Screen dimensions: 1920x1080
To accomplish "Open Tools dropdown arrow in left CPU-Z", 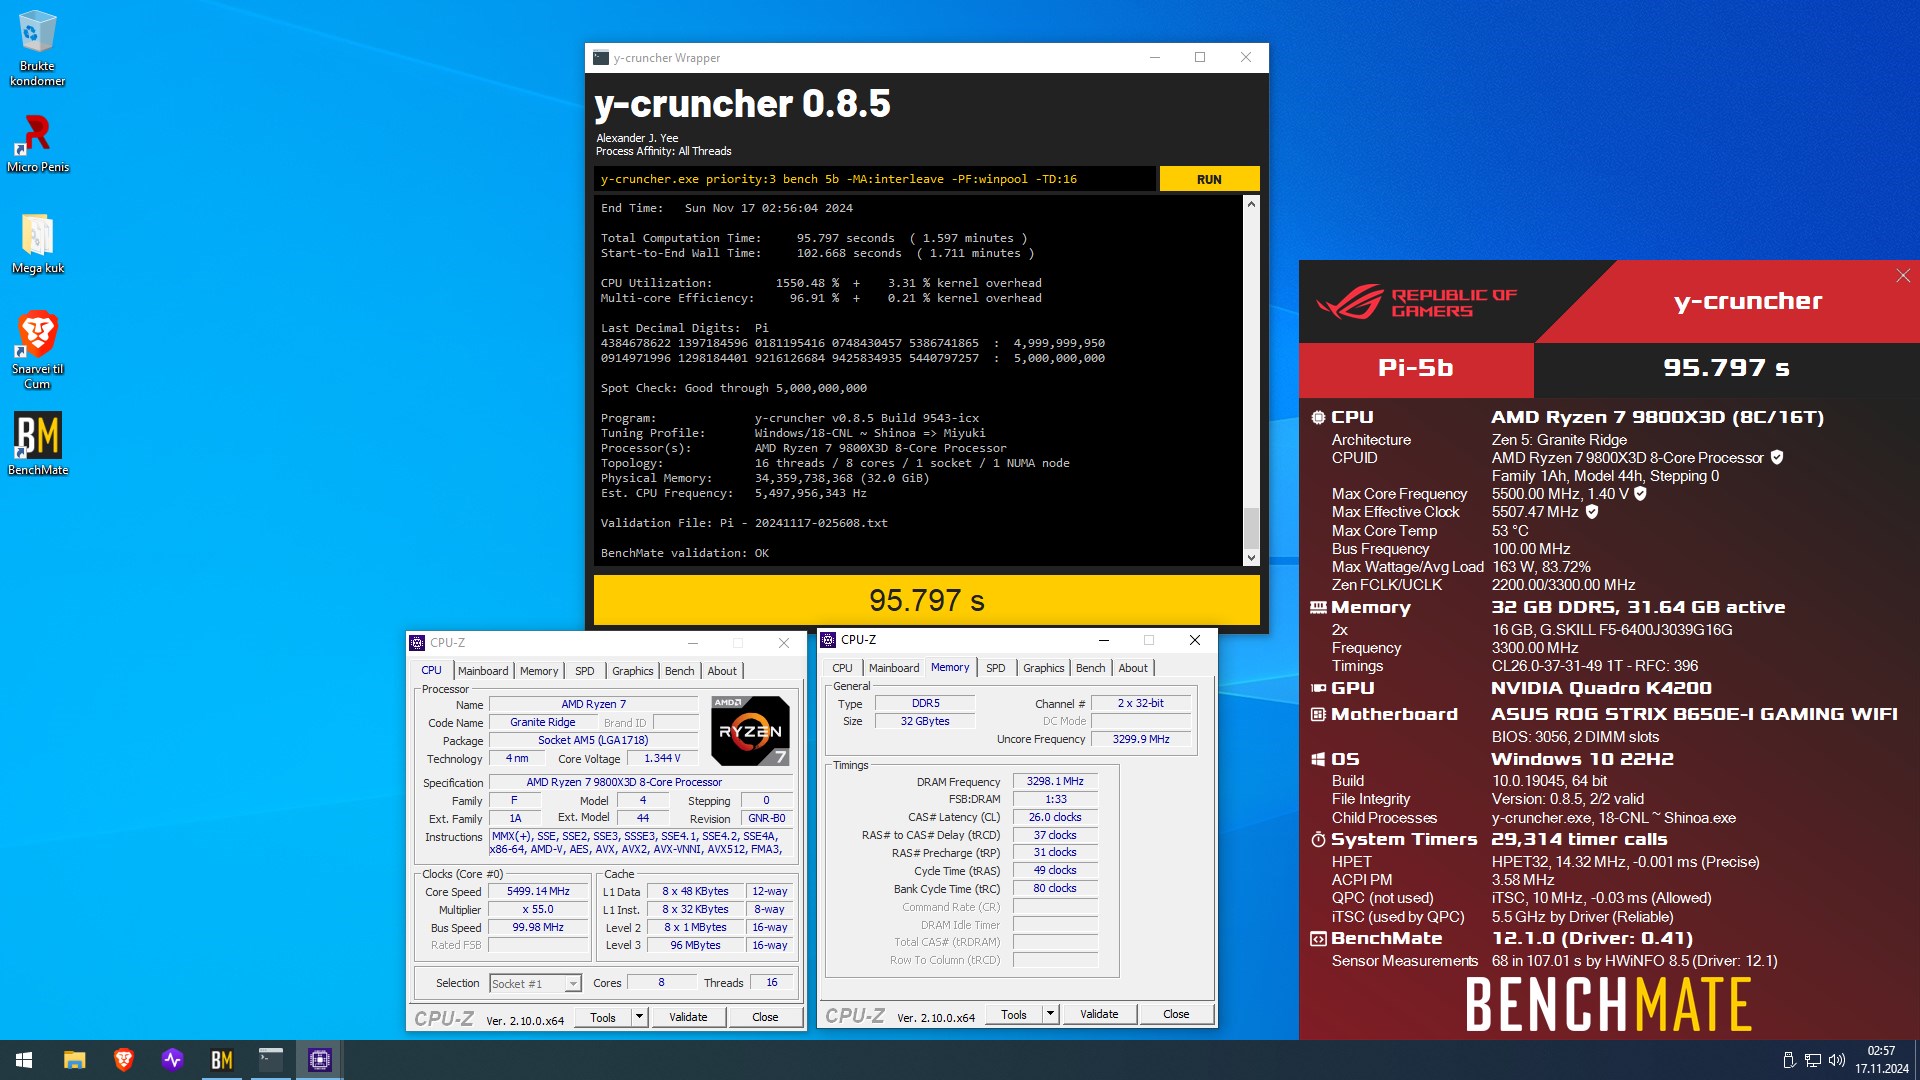I will point(639,1017).
